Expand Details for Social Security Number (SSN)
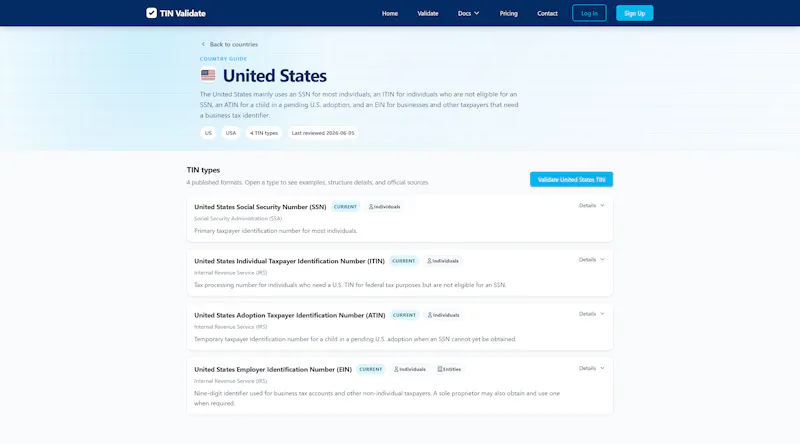This screenshot has height=444, width=800. tap(591, 206)
